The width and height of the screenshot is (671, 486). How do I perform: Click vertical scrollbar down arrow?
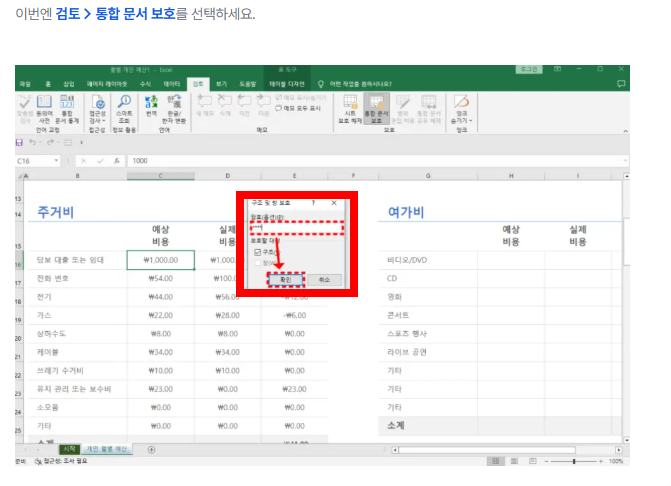pyautogui.click(x=626, y=440)
